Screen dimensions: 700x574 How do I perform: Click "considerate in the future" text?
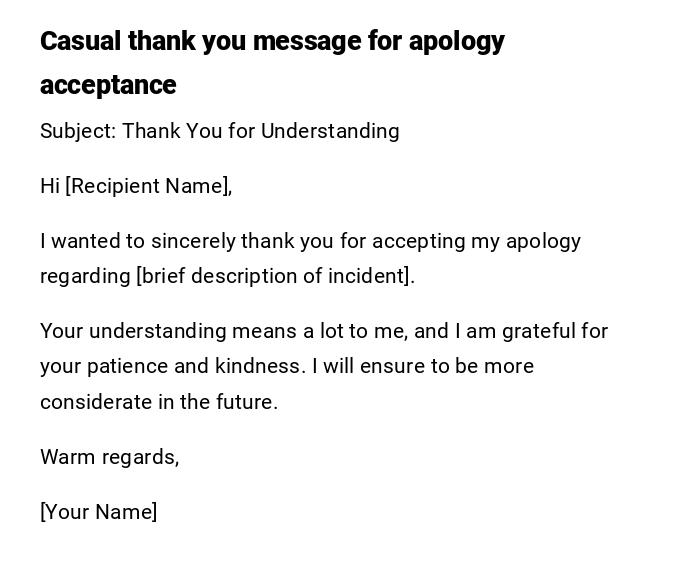pos(158,402)
